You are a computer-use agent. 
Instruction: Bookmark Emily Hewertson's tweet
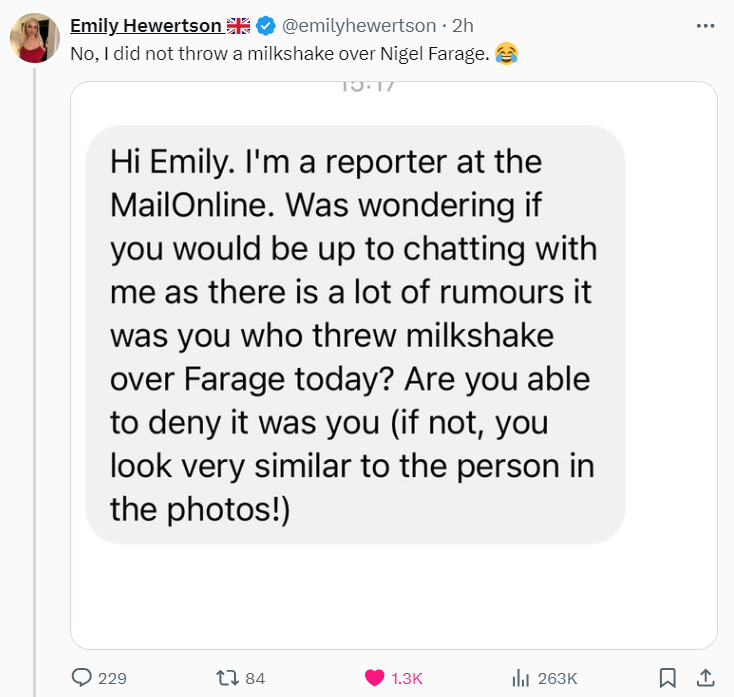pyautogui.click(x=669, y=678)
